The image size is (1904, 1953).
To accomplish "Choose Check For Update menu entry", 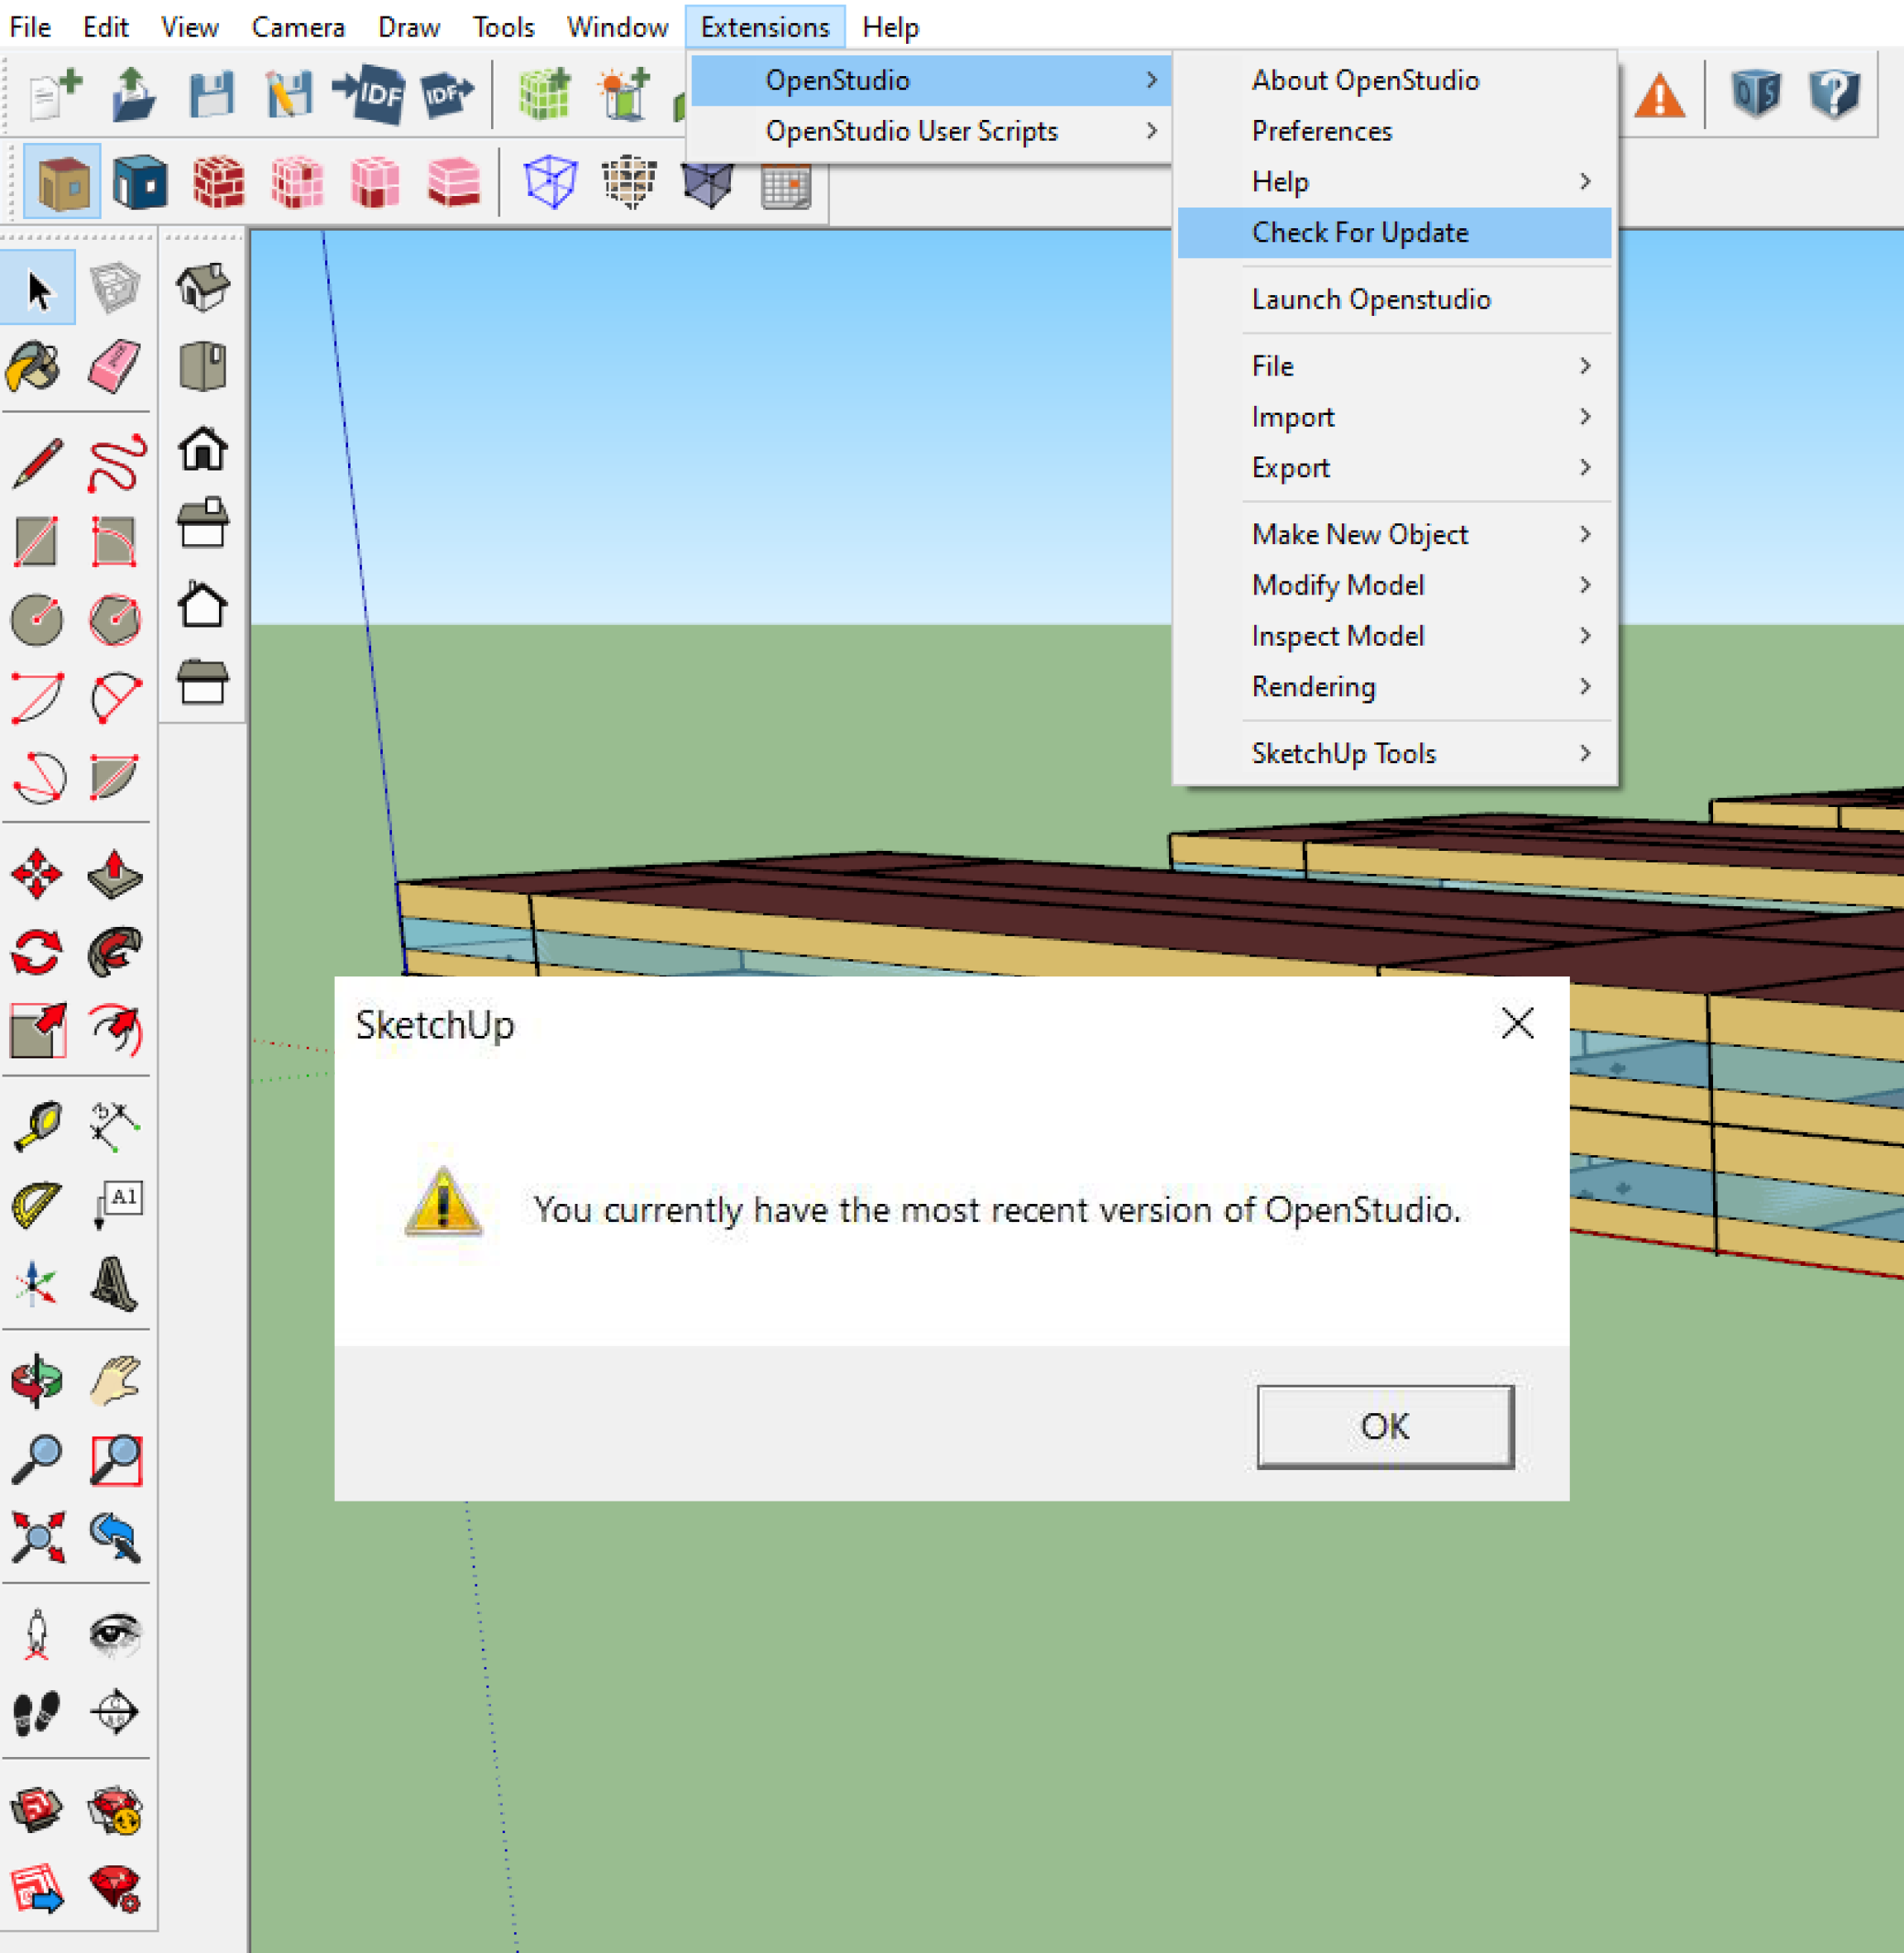I will [x=1360, y=232].
